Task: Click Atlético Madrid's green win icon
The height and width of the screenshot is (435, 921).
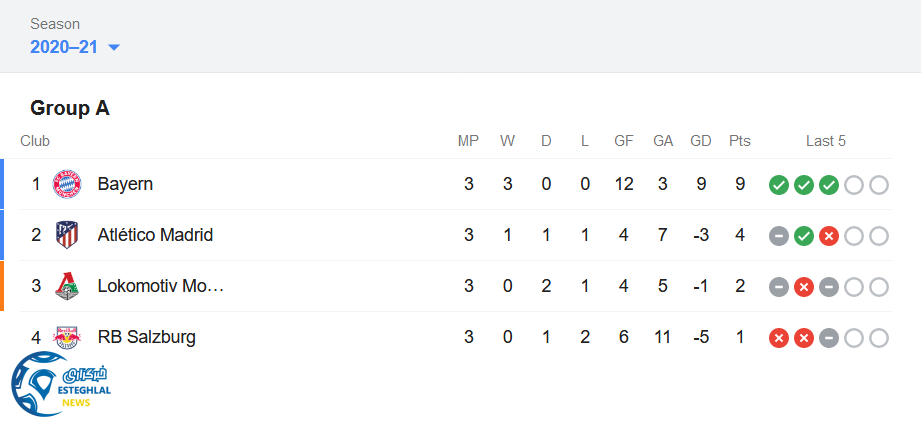Action: pyautogui.click(x=804, y=236)
